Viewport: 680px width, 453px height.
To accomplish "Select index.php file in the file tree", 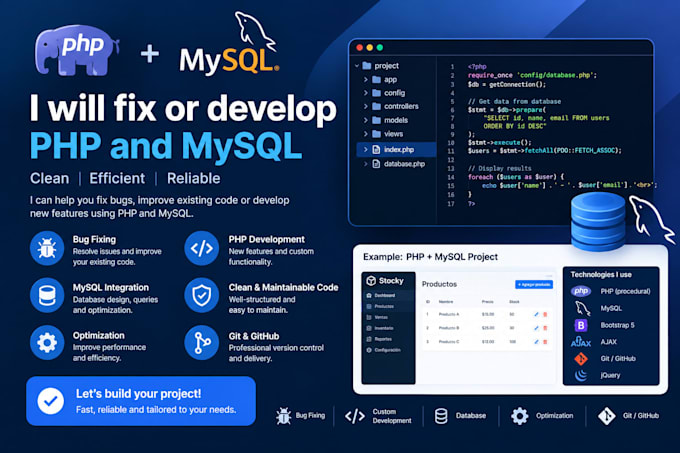I will coord(396,150).
